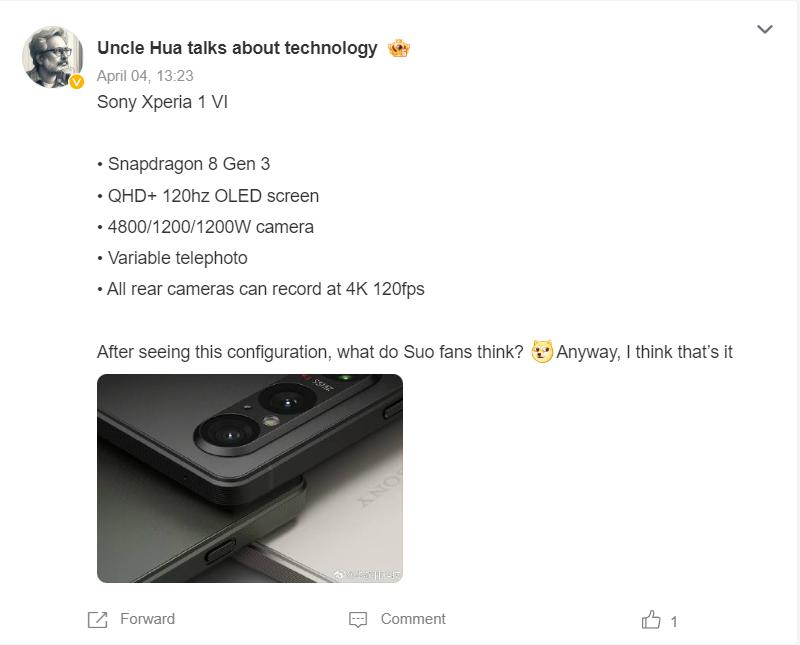This screenshot has width=800, height=645.
Task: Click the crown membership badge beside username
Action: [398, 48]
